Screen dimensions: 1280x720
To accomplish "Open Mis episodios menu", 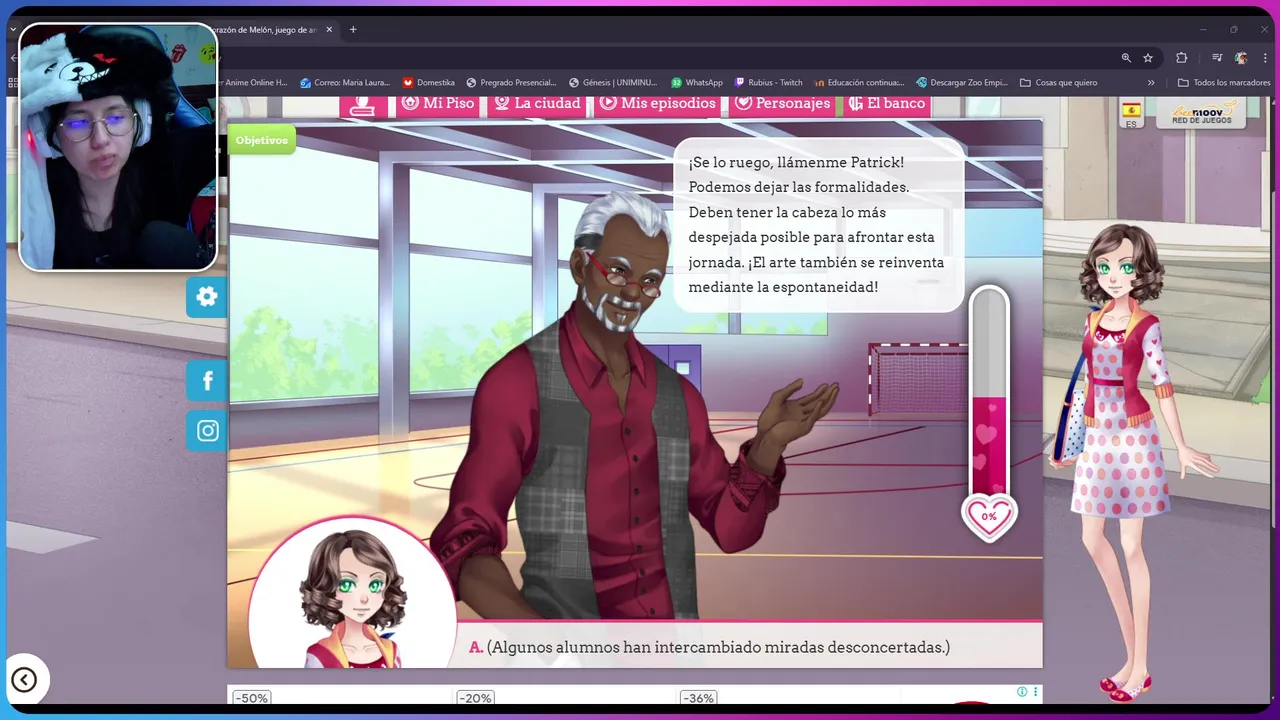I will click(x=658, y=104).
